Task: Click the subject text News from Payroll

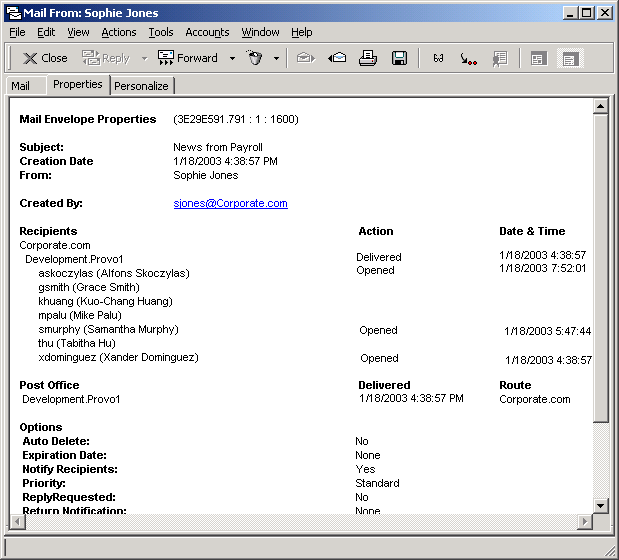Action: (x=218, y=147)
